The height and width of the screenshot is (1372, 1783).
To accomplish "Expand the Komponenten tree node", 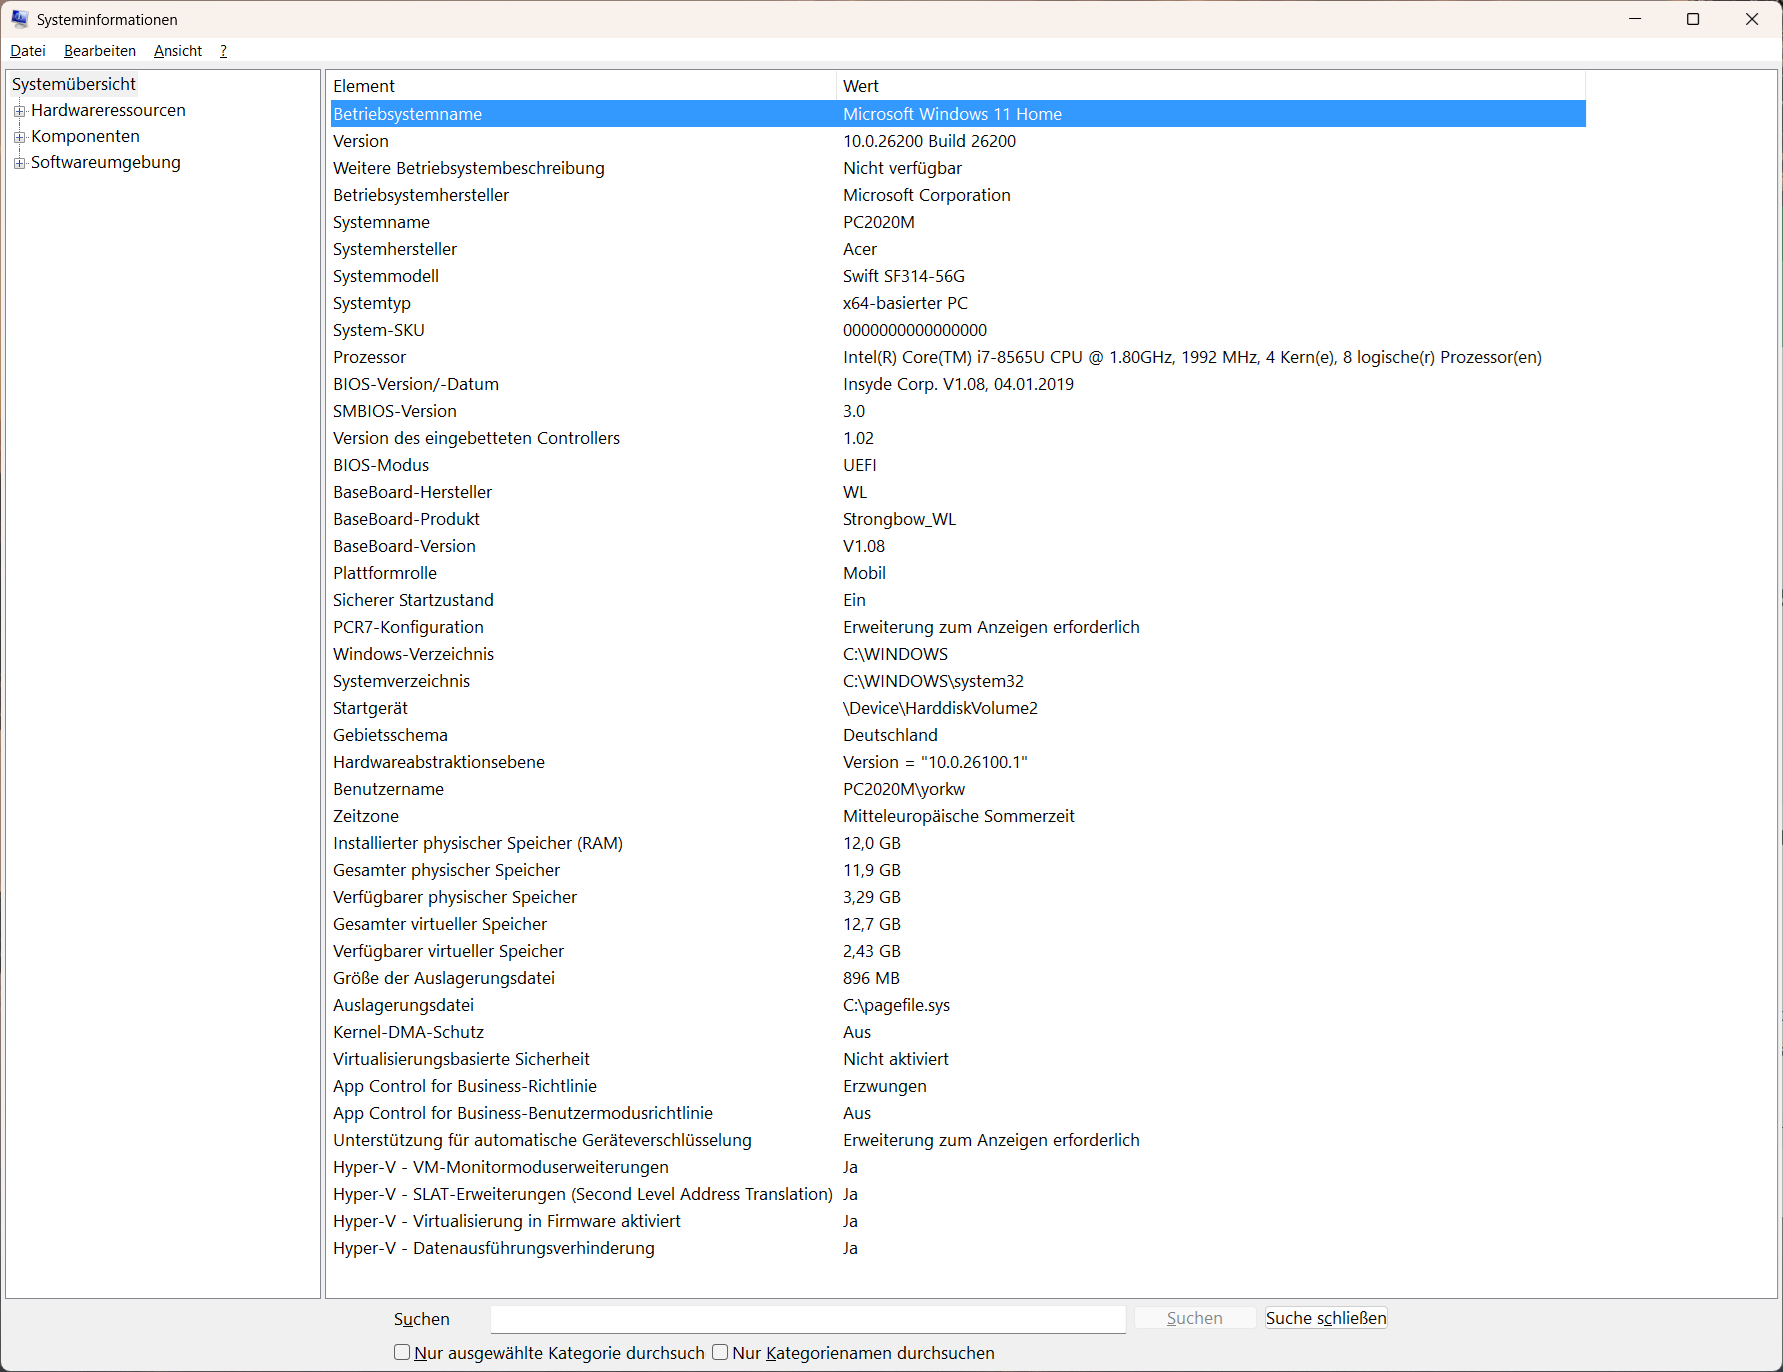I will [x=19, y=137].
